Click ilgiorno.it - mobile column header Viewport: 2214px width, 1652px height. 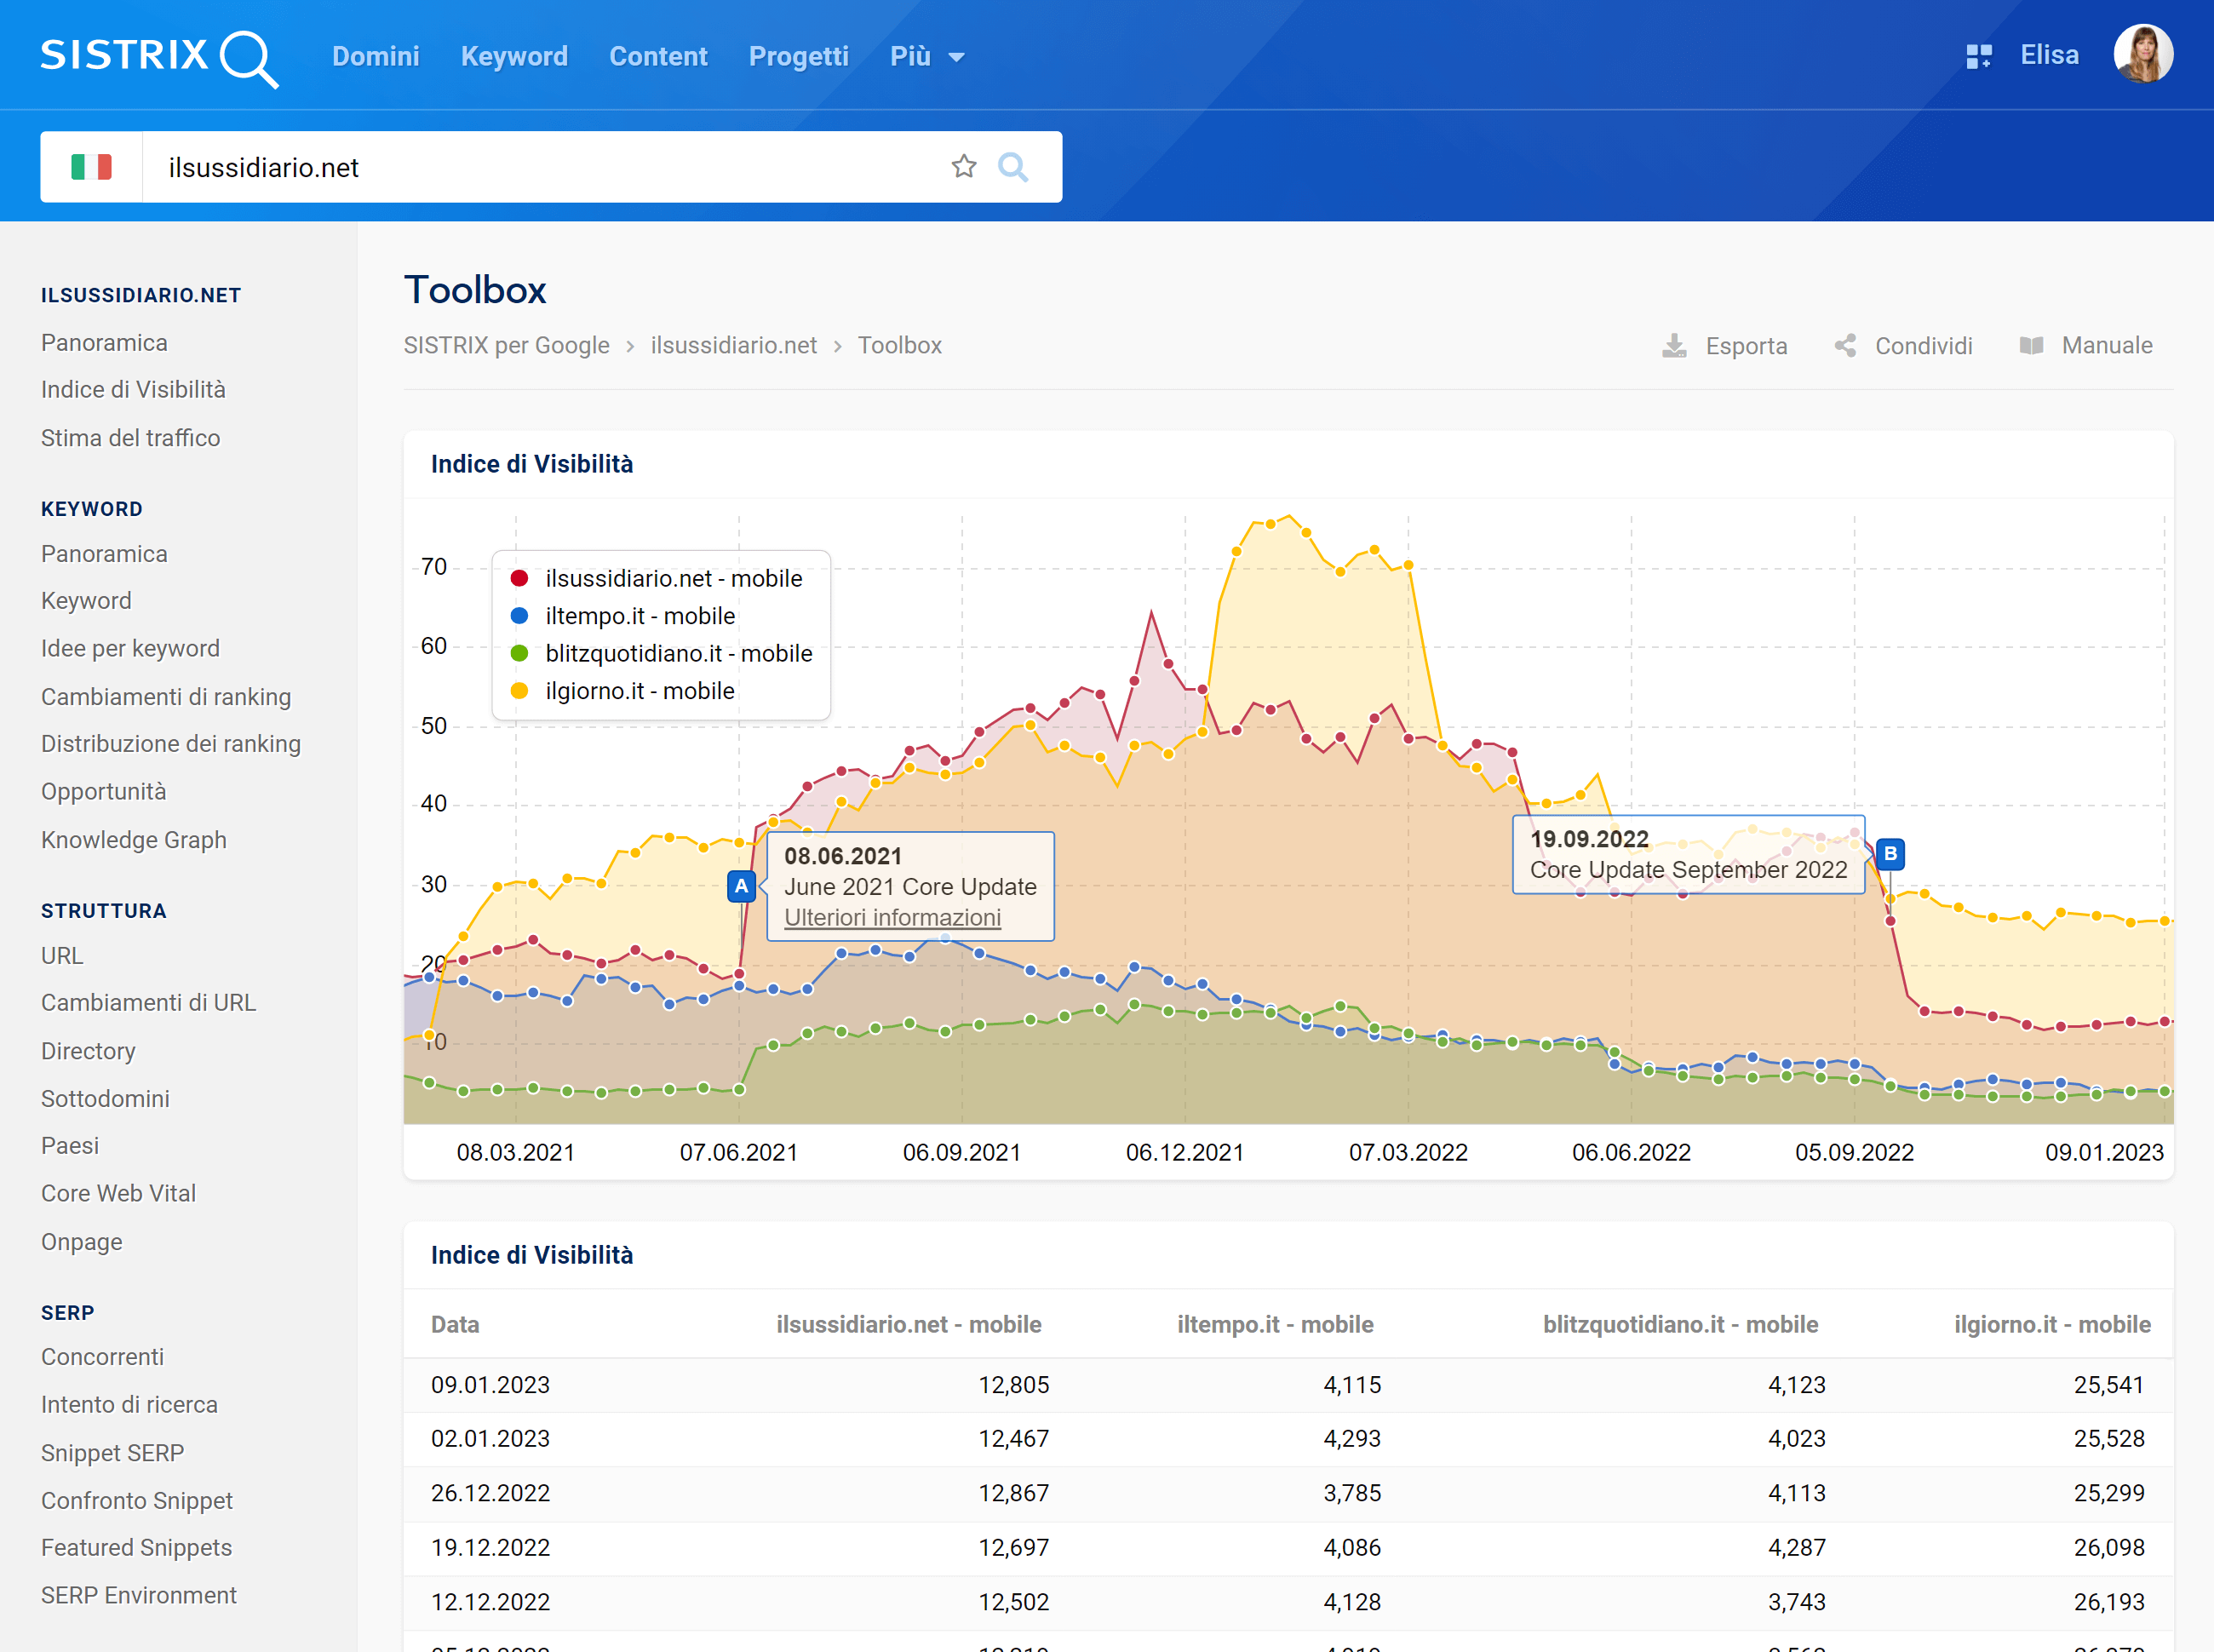click(x=2052, y=1325)
